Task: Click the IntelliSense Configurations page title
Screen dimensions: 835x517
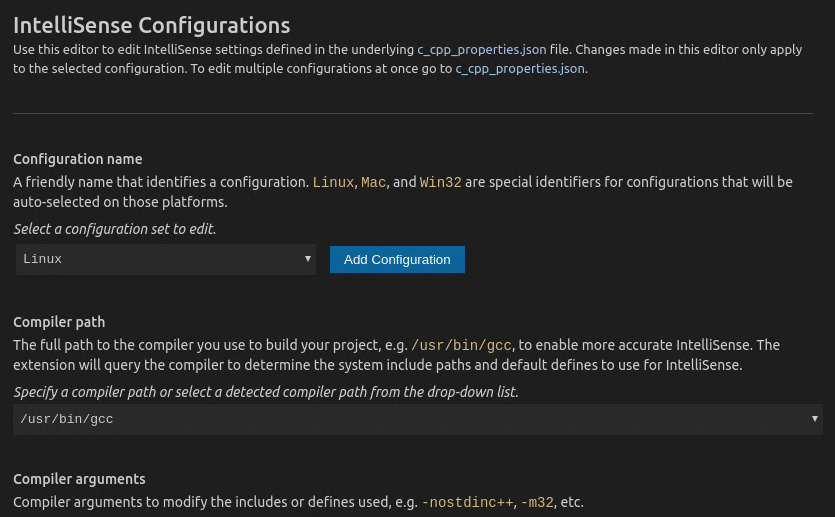Action: point(151,25)
